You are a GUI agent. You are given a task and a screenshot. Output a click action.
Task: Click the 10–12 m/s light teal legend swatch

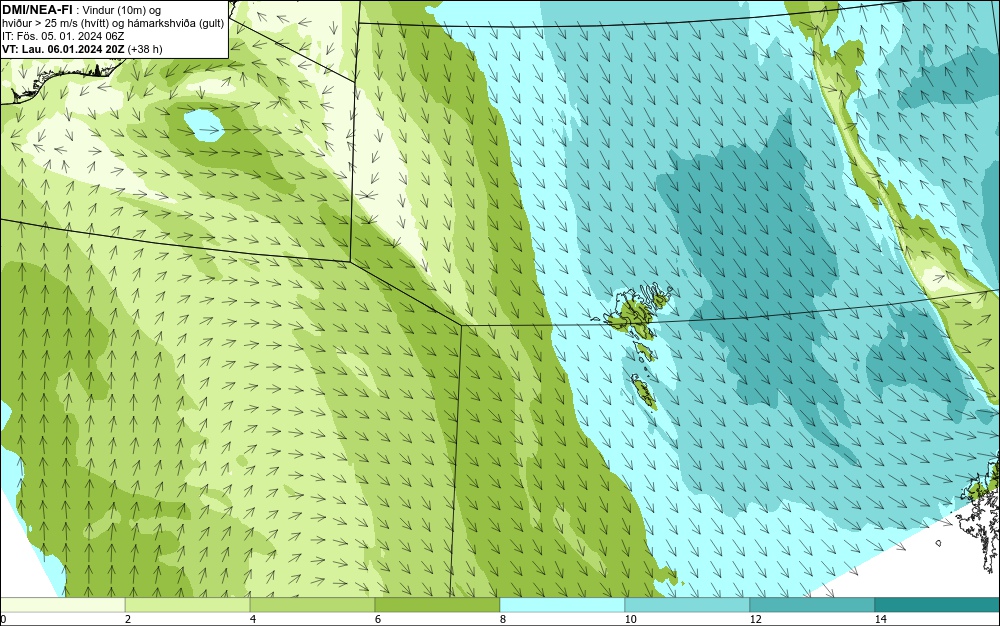[688, 604]
